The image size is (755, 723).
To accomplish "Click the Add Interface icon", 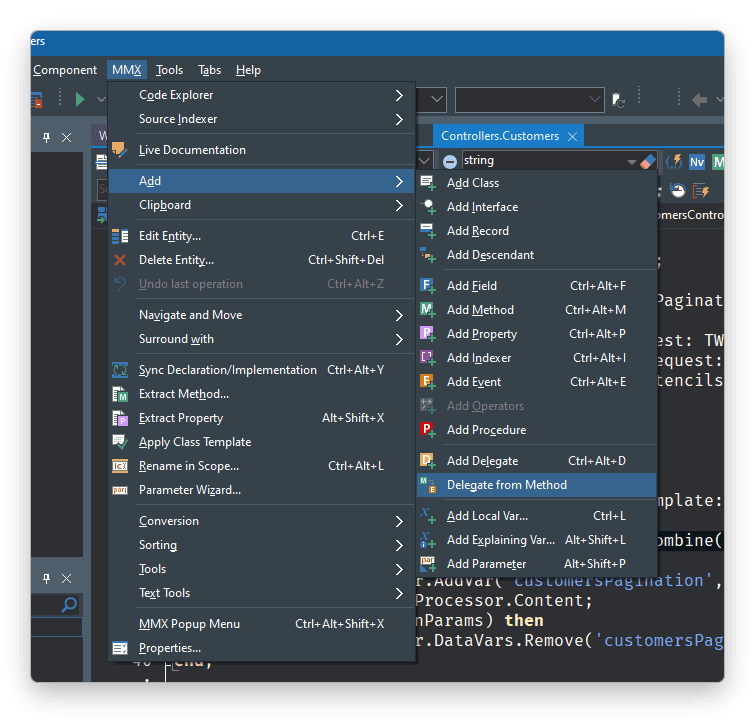I will point(428,207).
